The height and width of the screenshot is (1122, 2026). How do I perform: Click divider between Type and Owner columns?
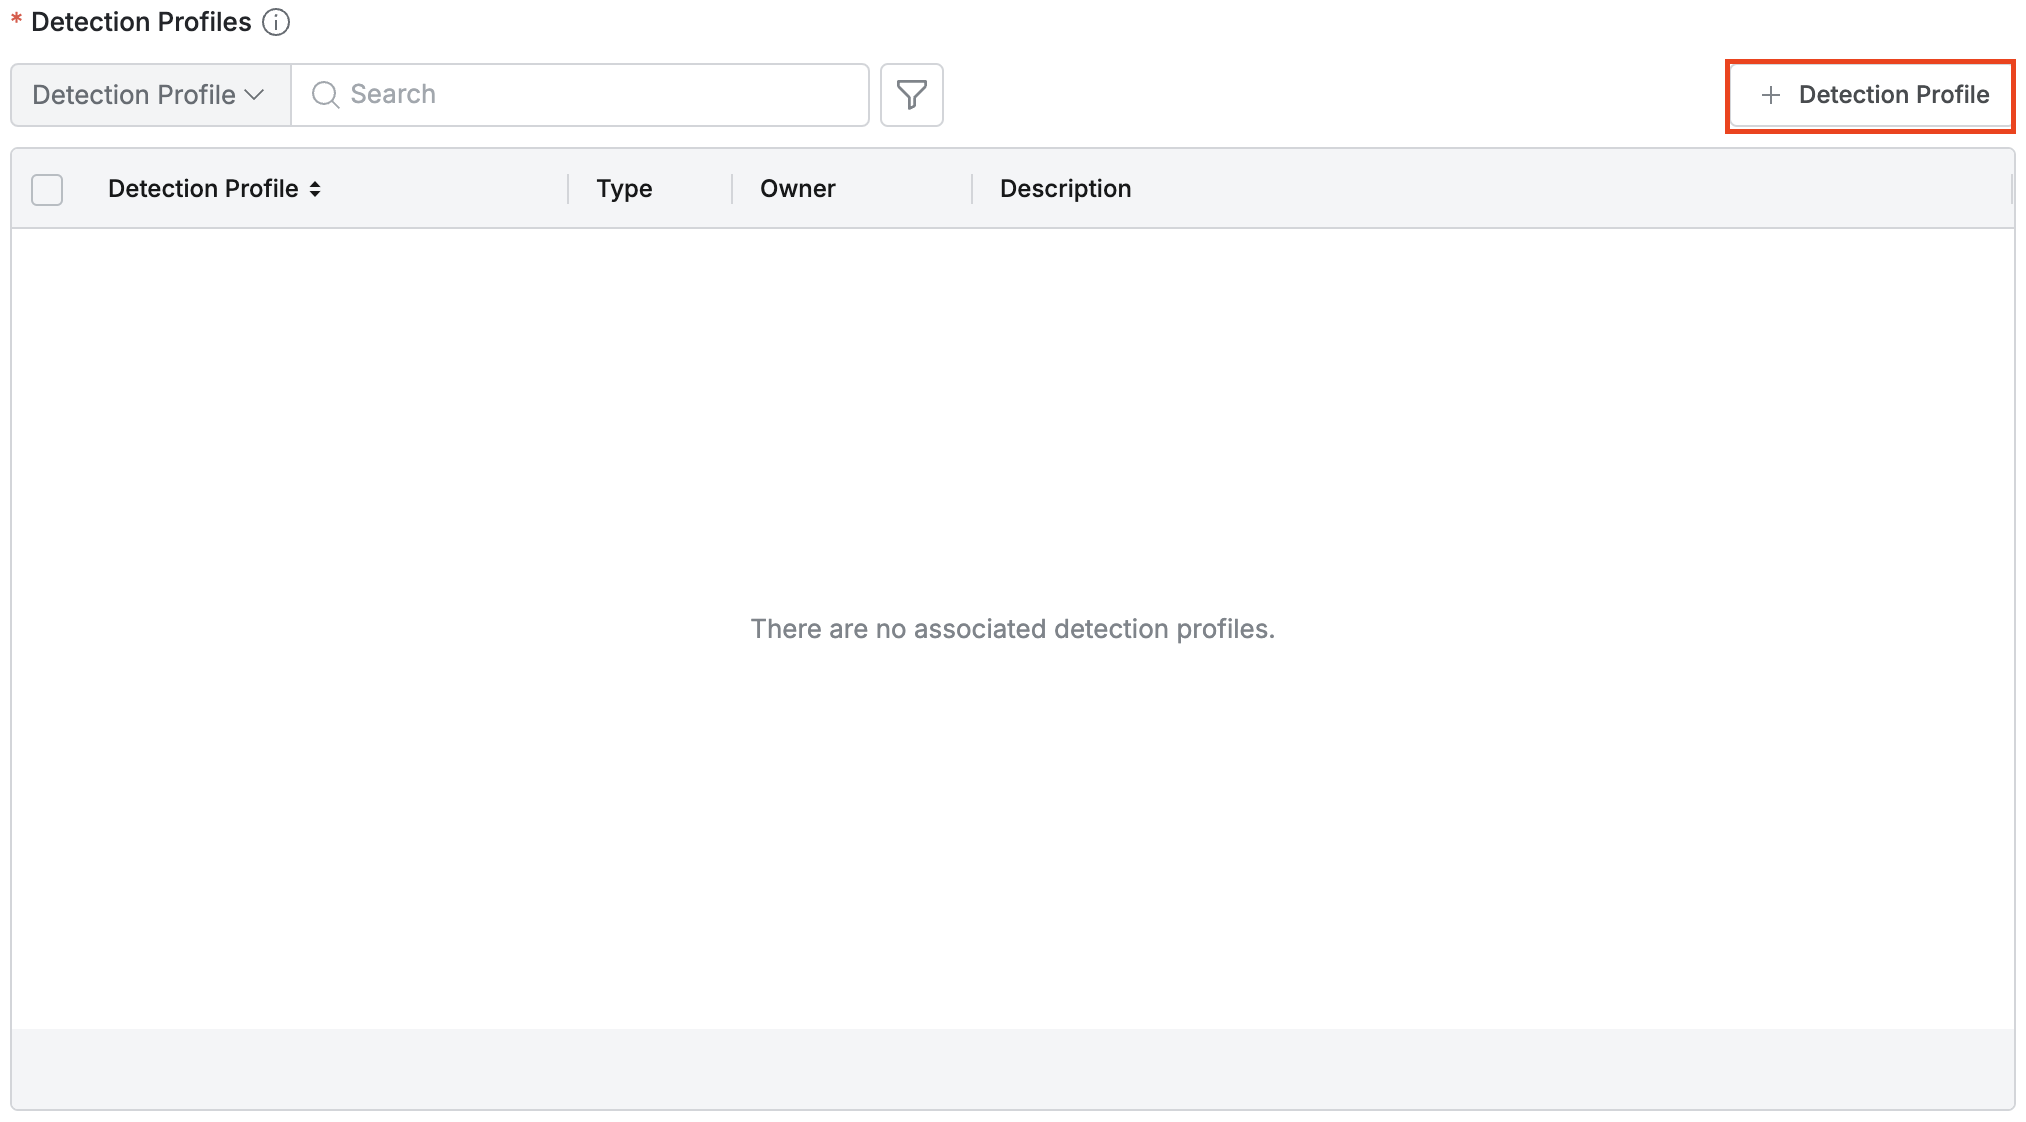tap(732, 189)
